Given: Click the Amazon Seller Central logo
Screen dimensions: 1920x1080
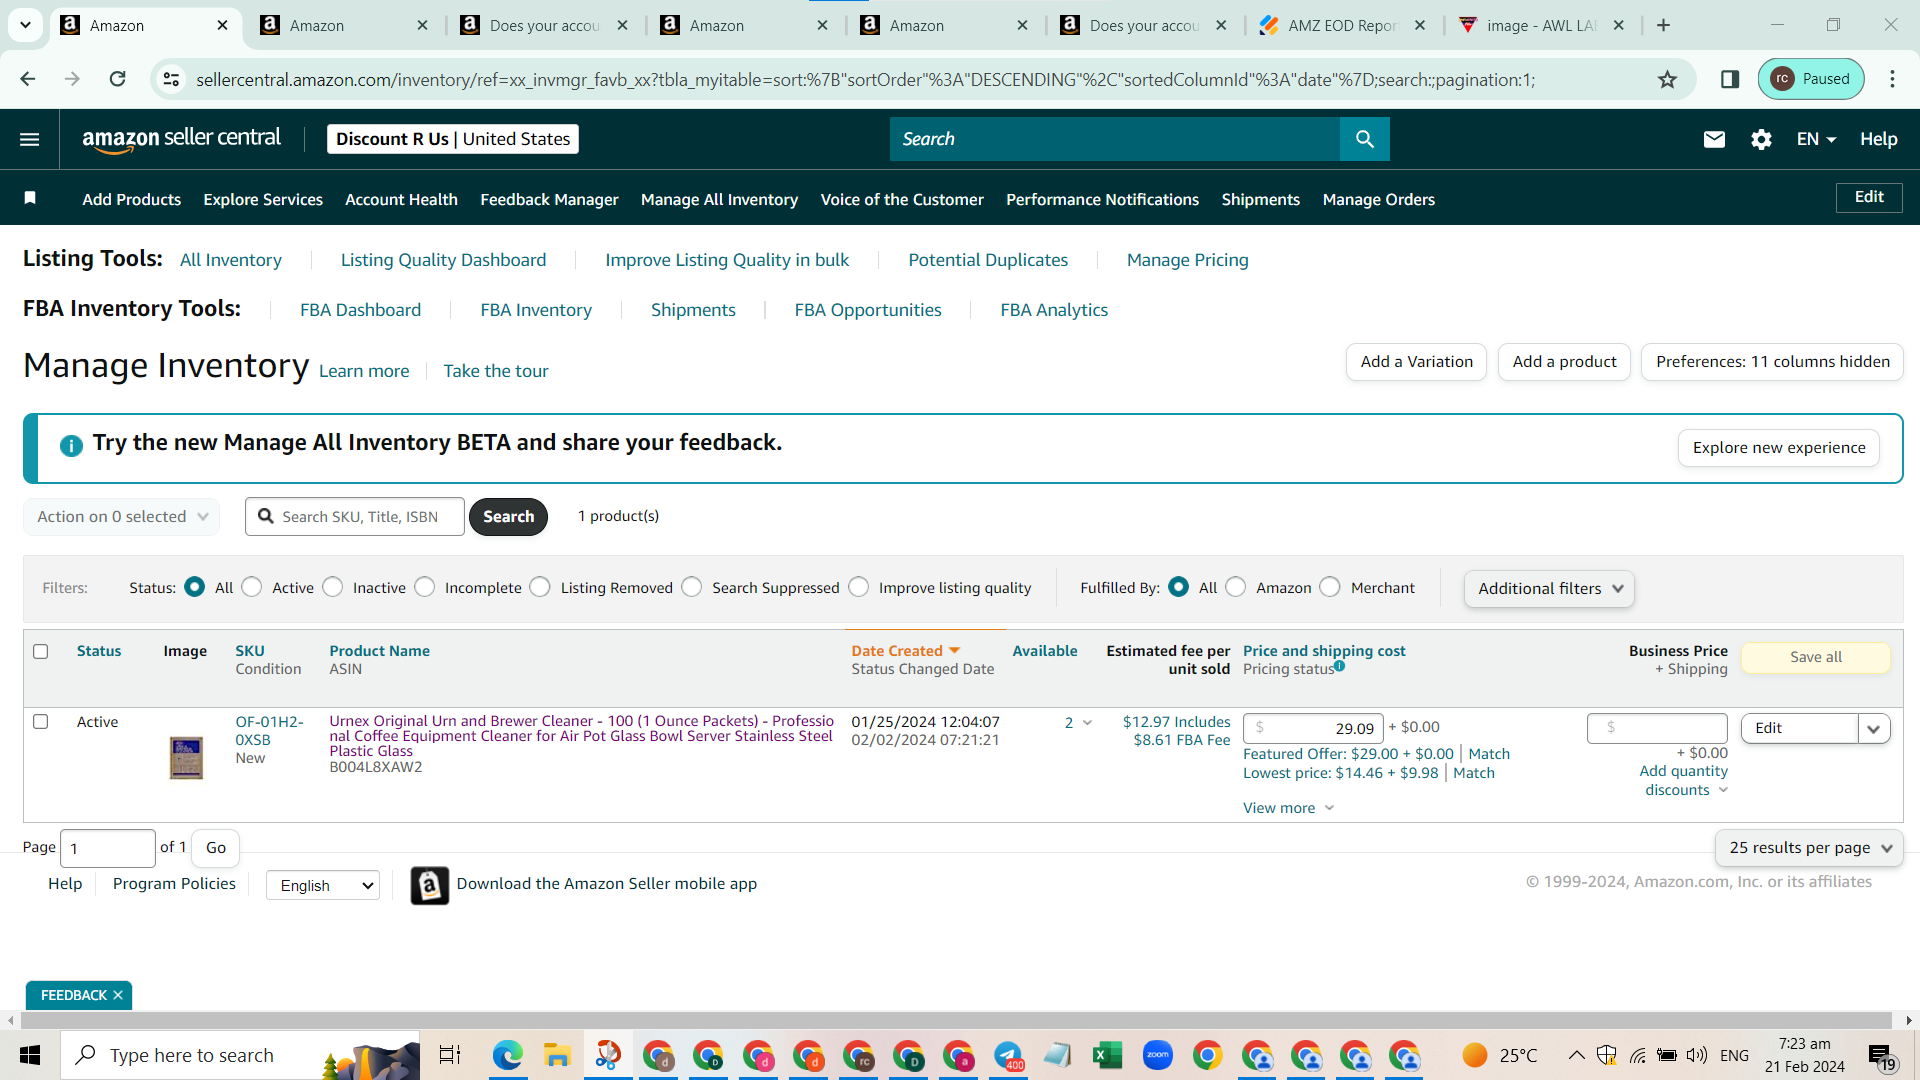Looking at the screenshot, I should [181, 139].
